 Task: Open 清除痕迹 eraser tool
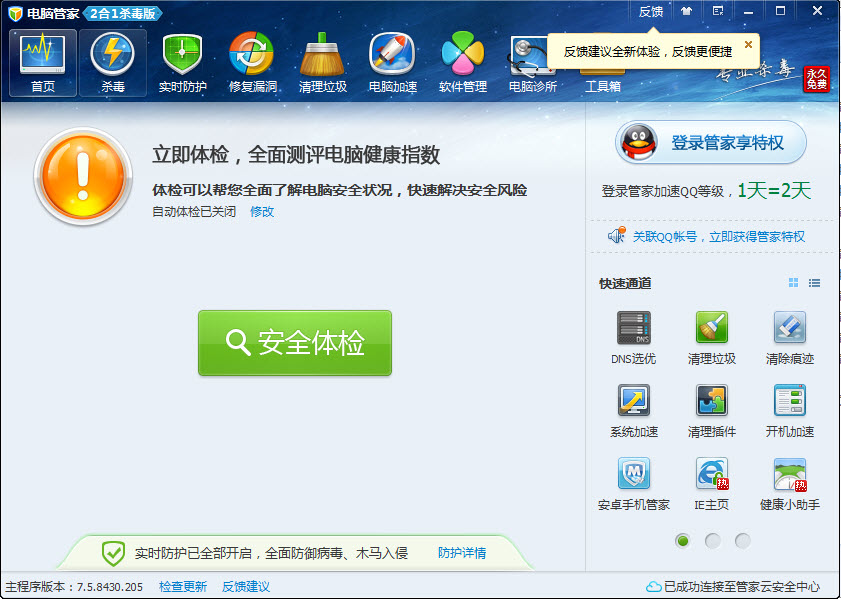point(790,337)
